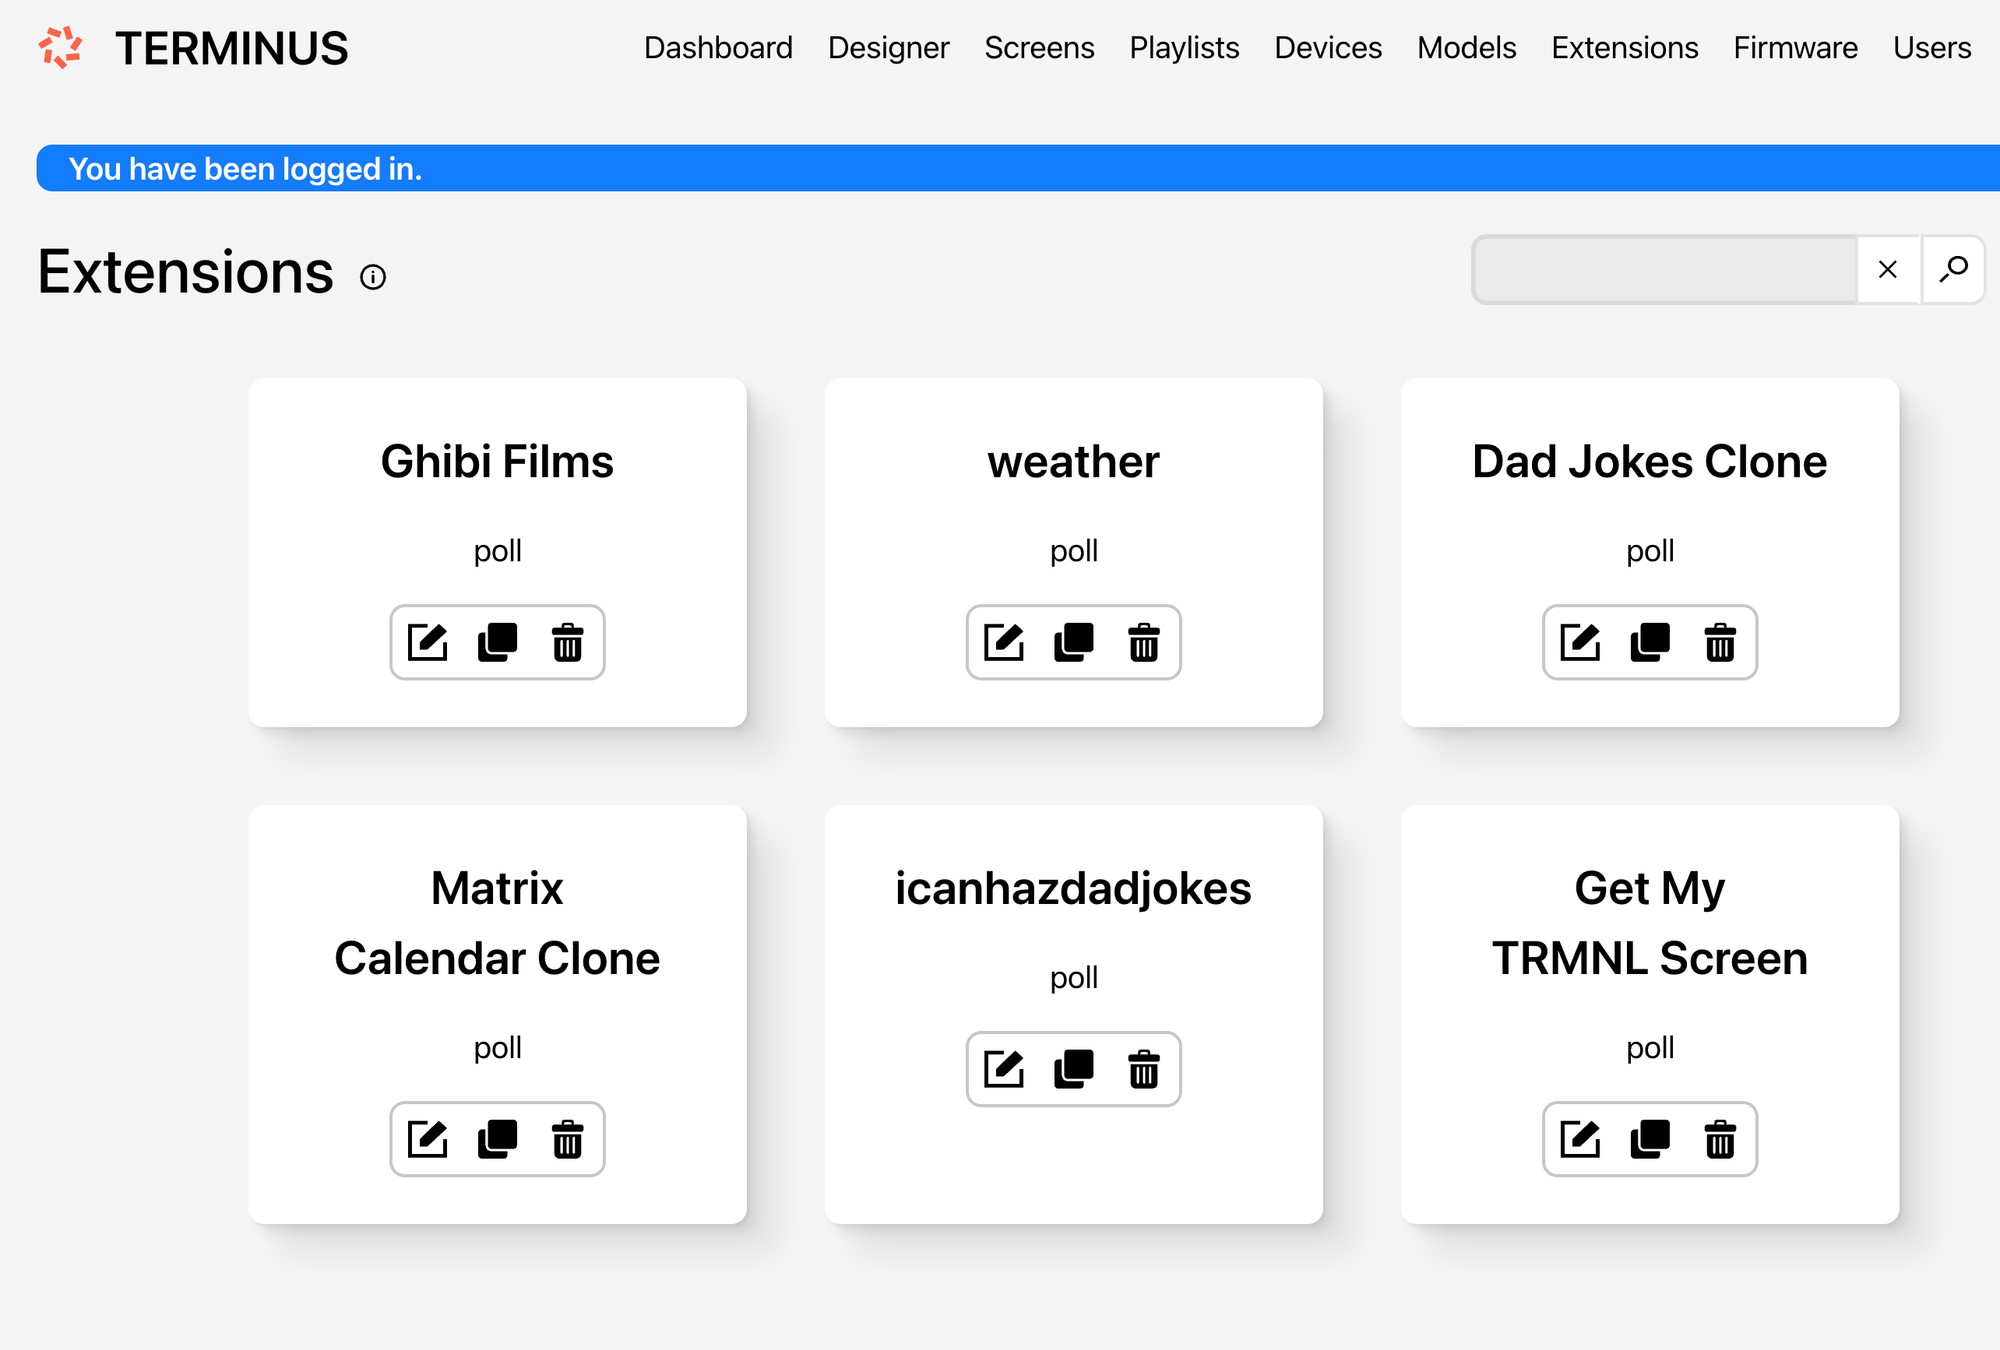Image resolution: width=2000 pixels, height=1350 pixels.
Task: Edit the weather extension
Action: pos(1004,642)
